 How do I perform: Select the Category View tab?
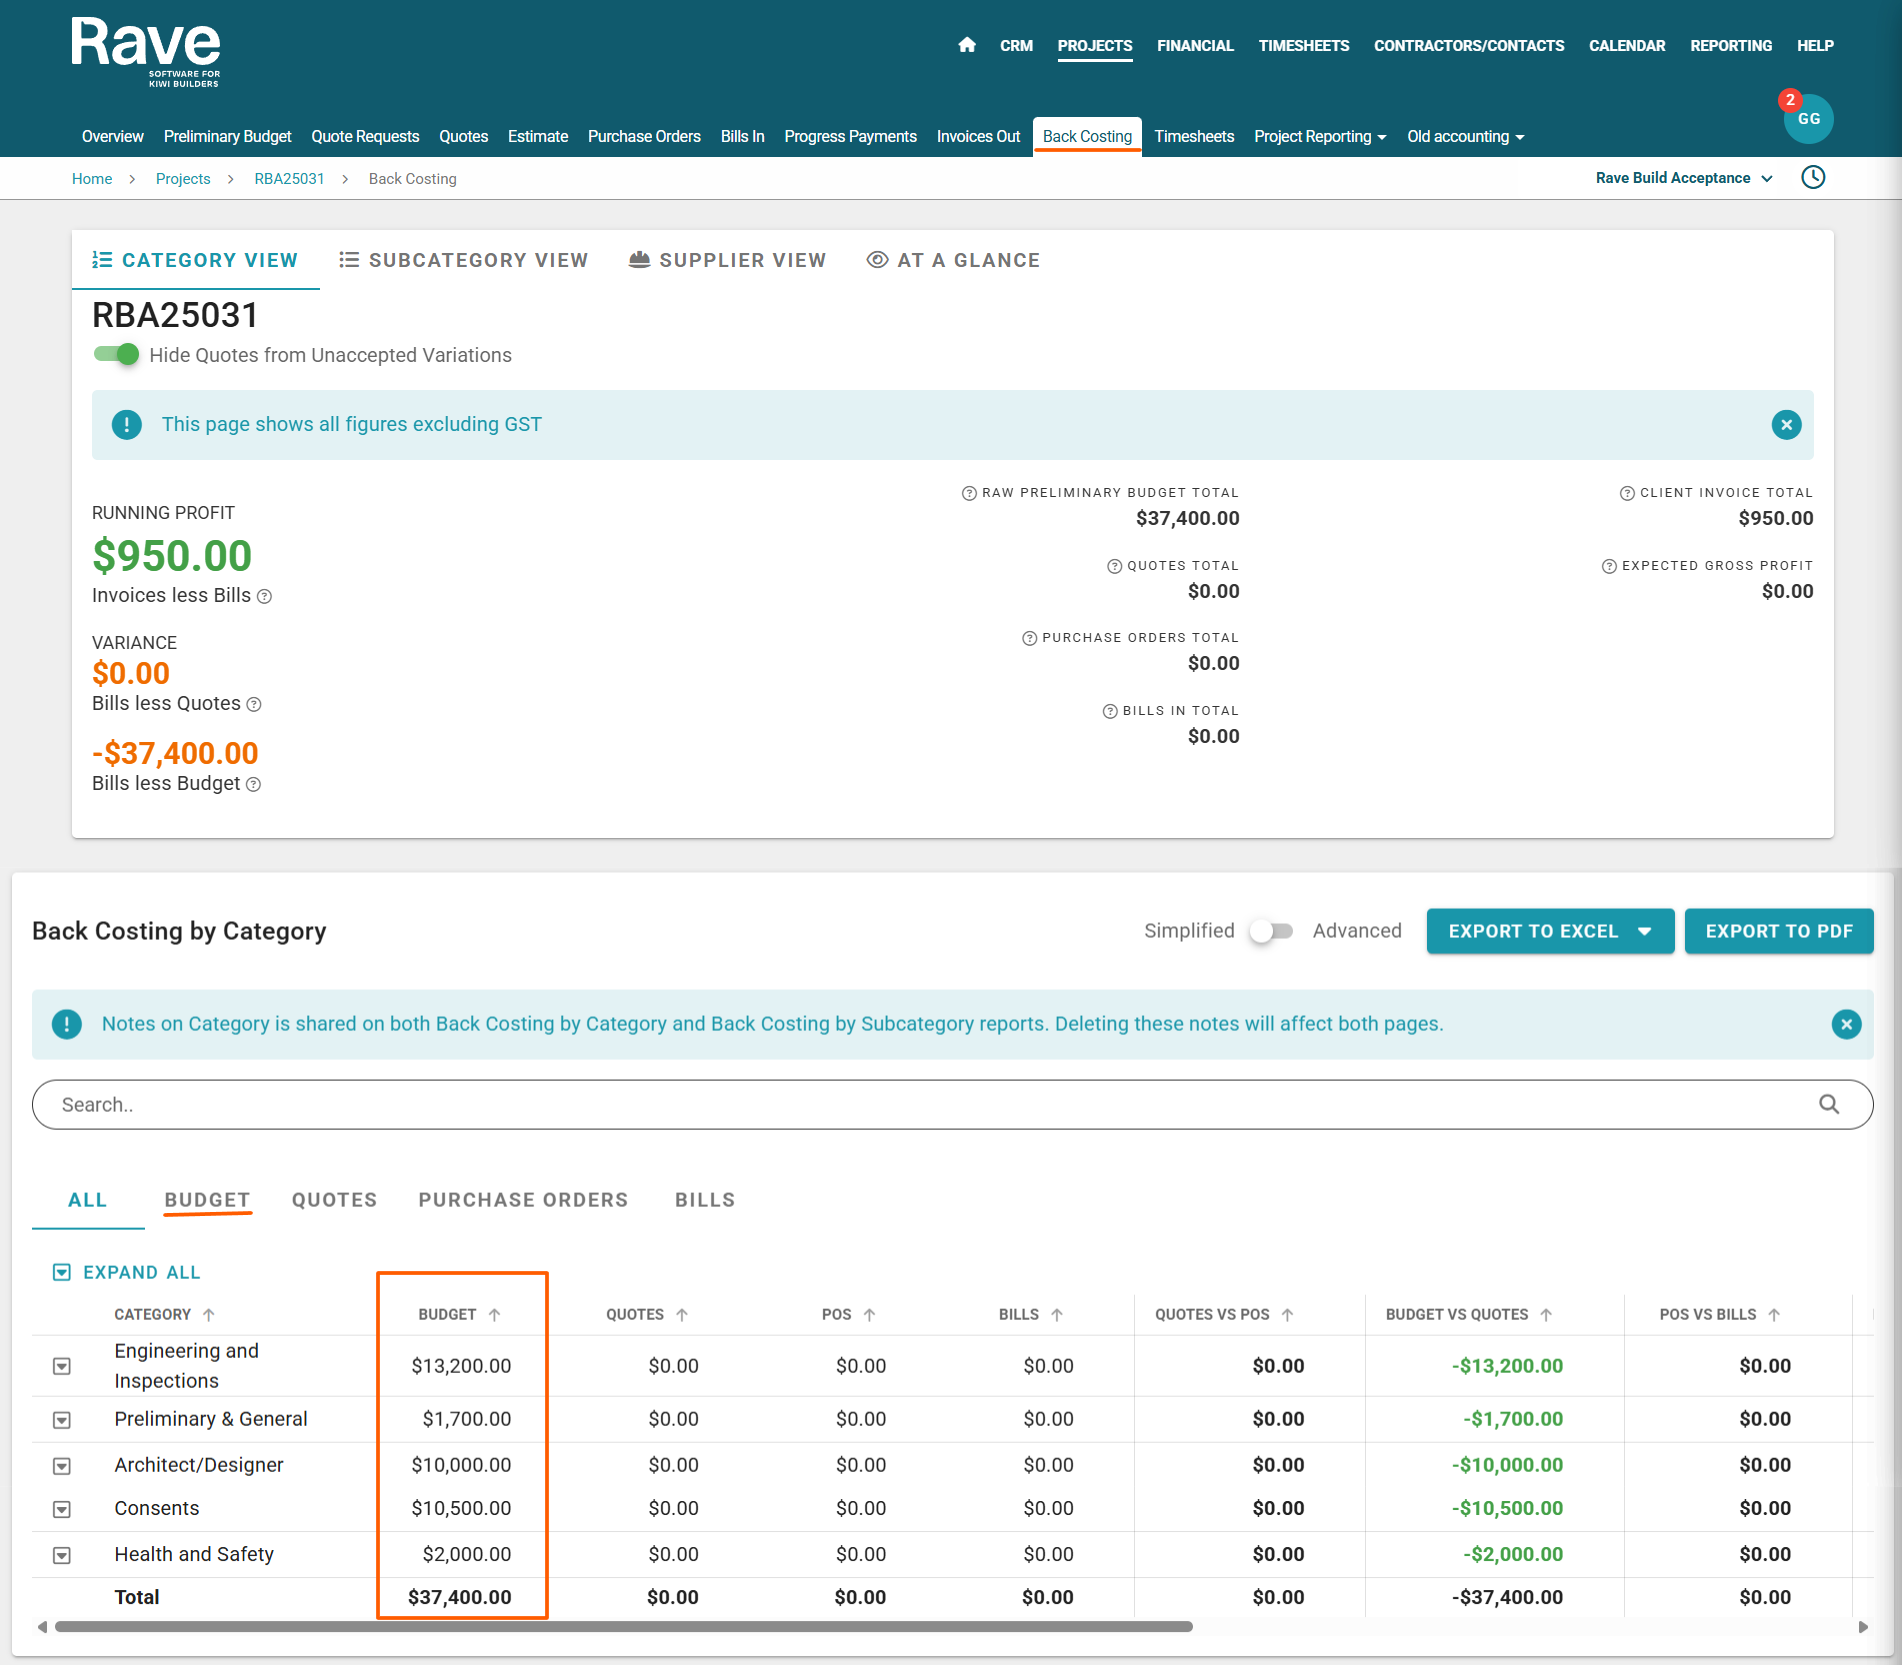[195, 260]
